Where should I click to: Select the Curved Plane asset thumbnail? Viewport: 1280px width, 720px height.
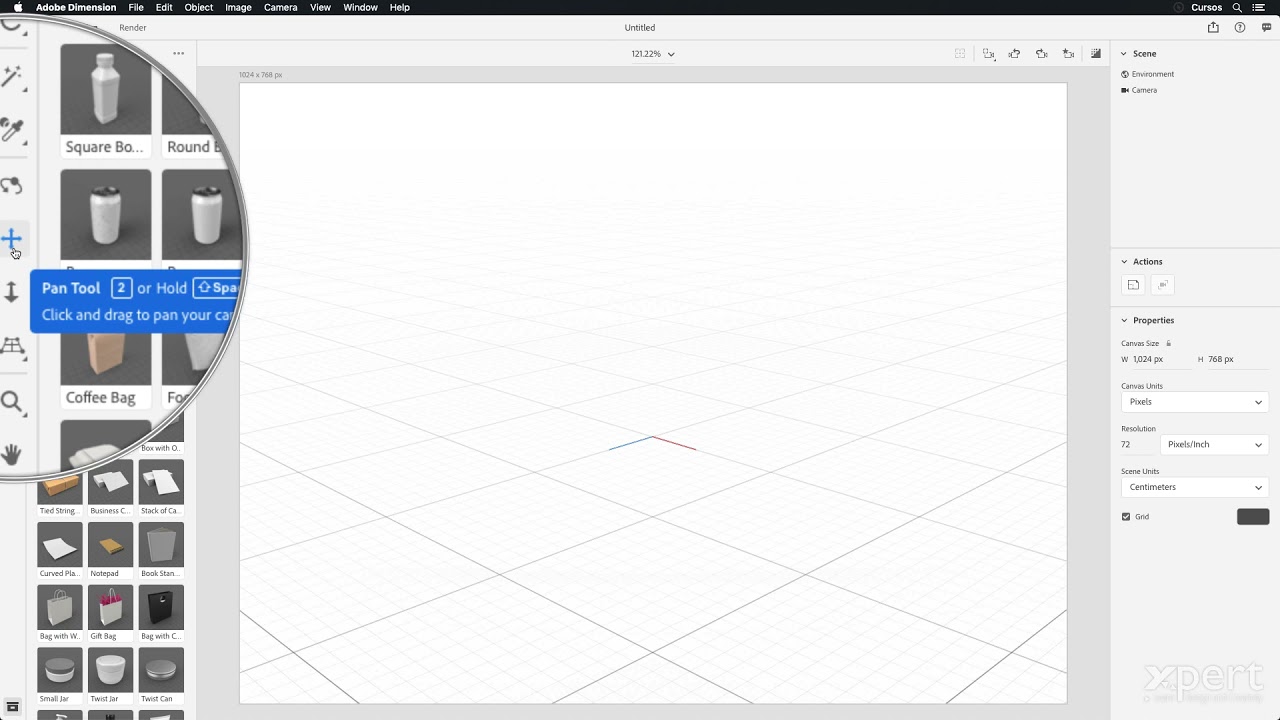click(60, 545)
